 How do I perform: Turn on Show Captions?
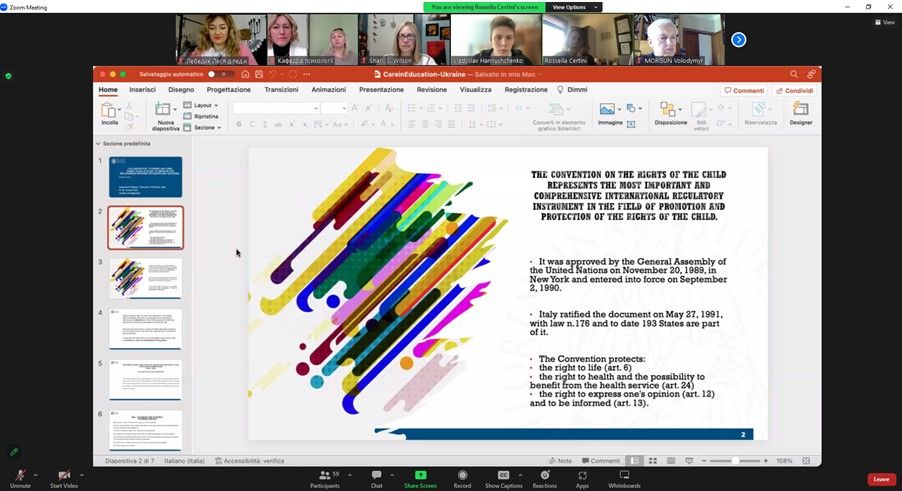click(x=504, y=475)
